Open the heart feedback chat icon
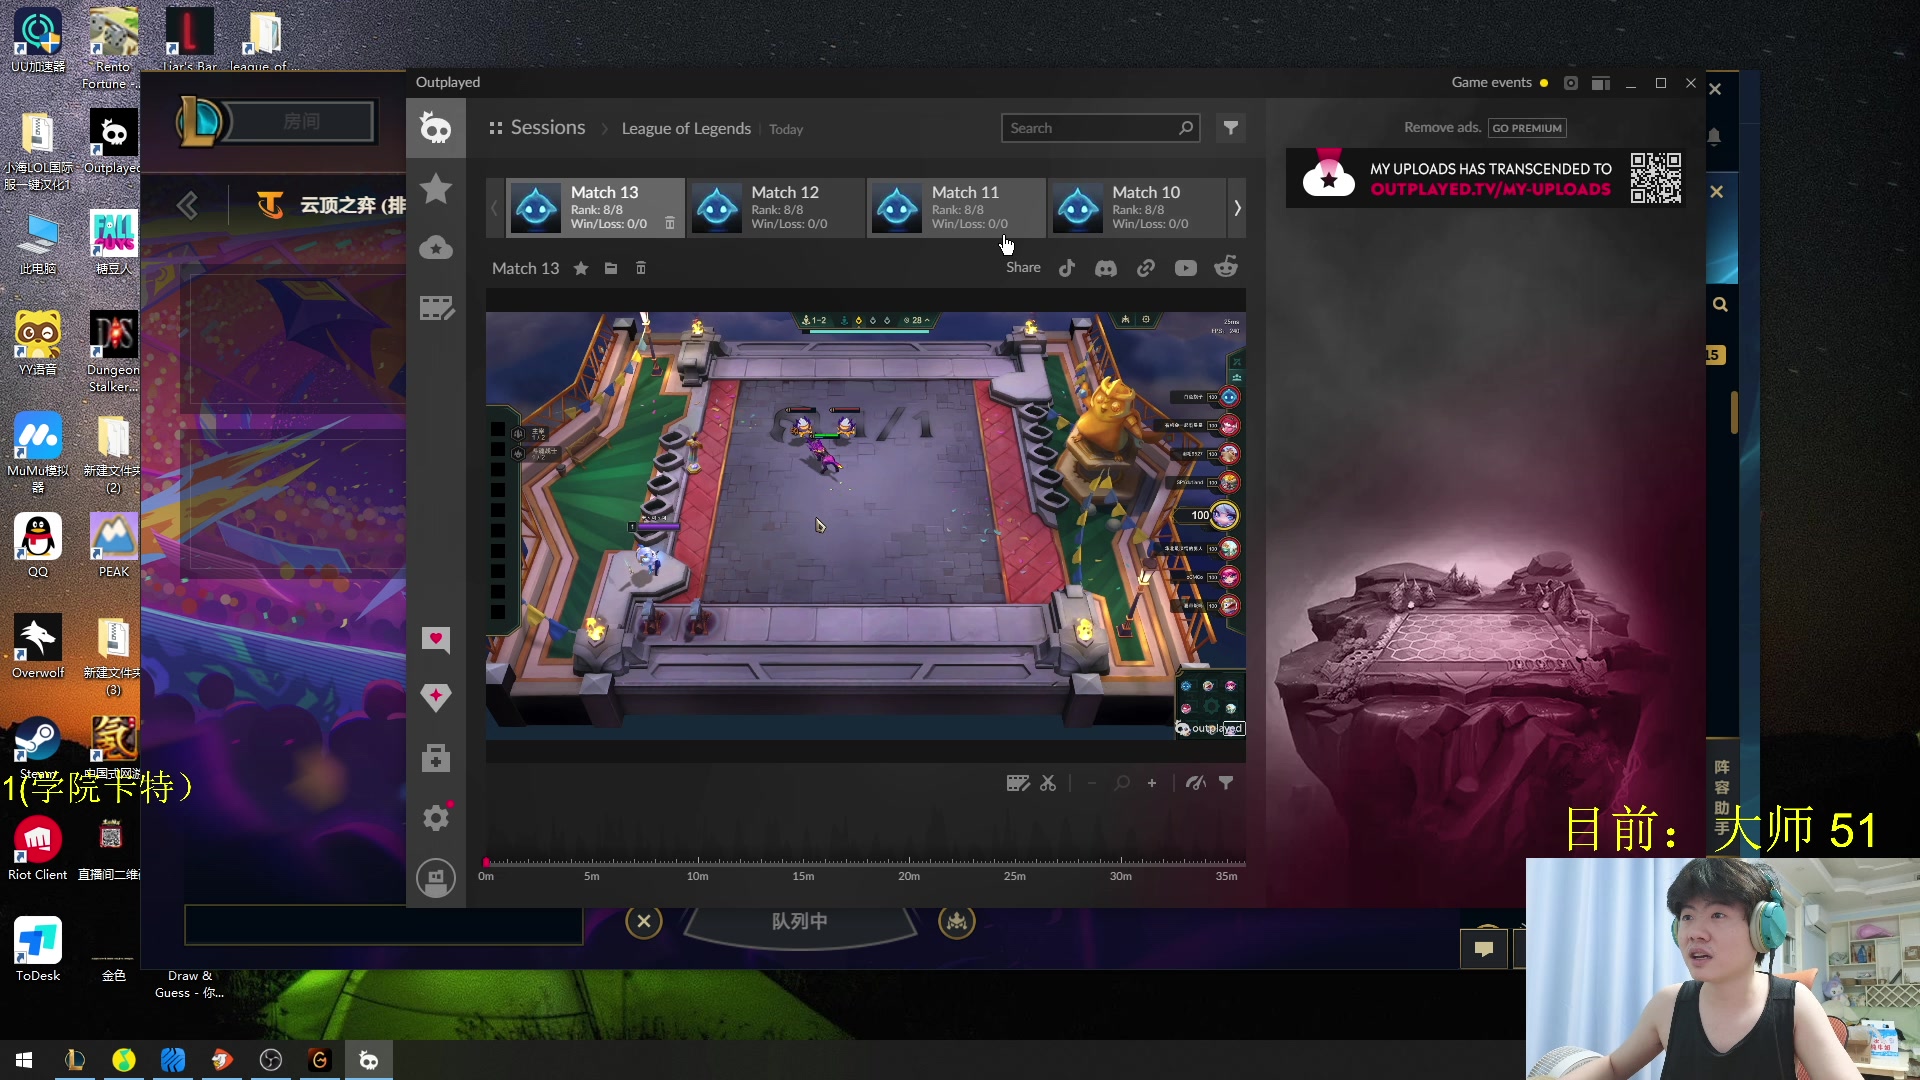Image resolution: width=1920 pixels, height=1080 pixels. click(436, 640)
